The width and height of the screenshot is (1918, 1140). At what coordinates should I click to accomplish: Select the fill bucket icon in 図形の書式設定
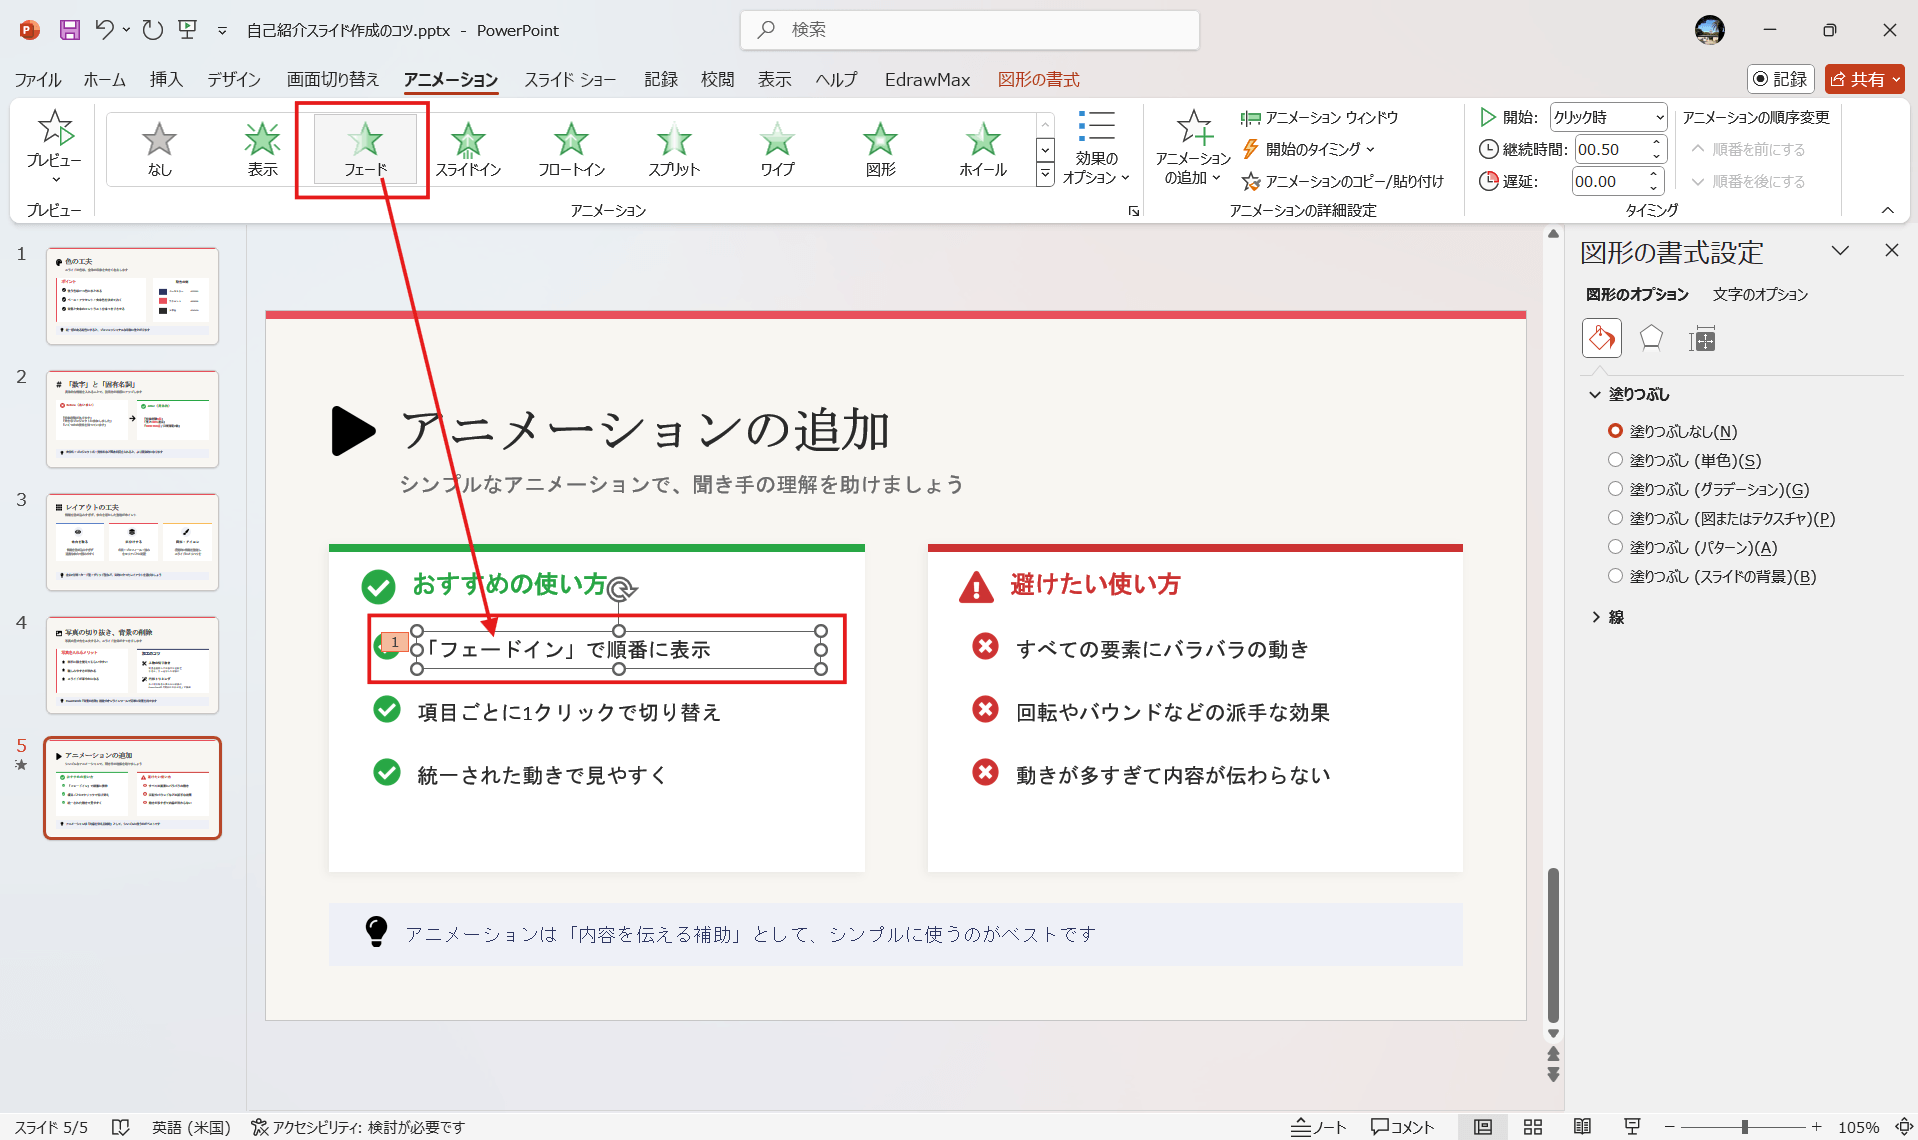(x=1601, y=338)
